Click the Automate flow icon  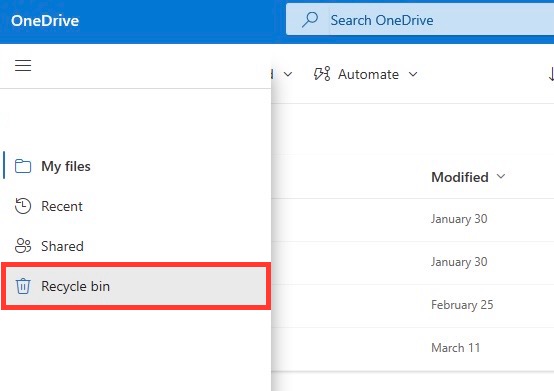pyautogui.click(x=322, y=74)
